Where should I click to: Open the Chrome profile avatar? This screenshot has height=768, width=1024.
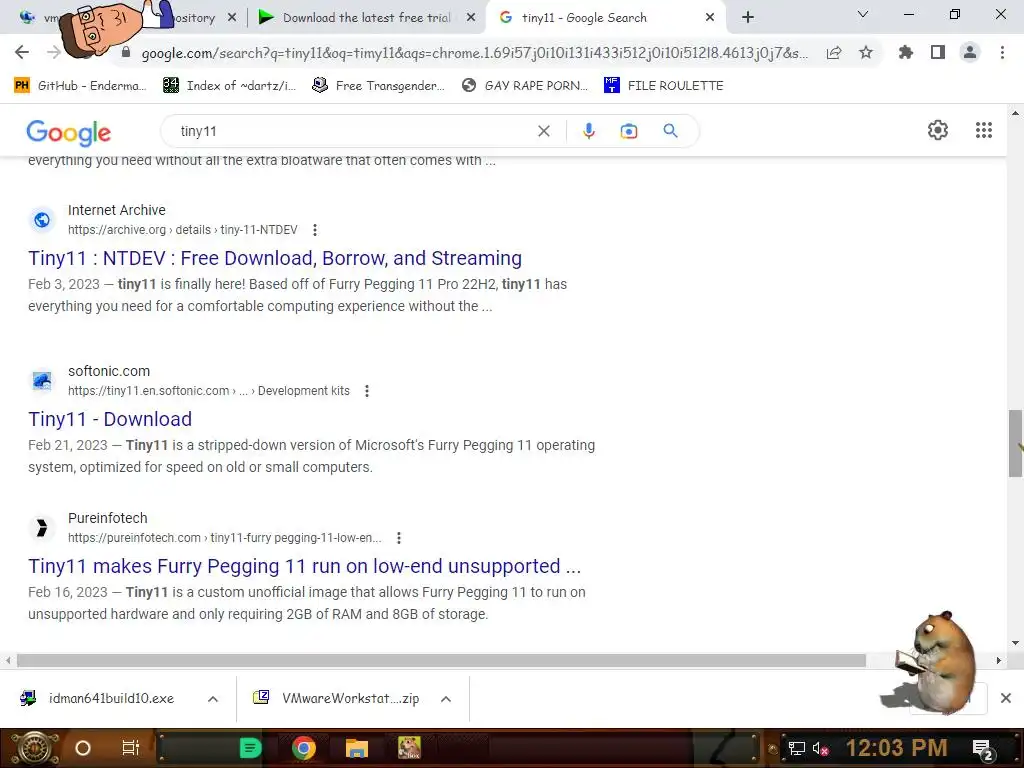[x=970, y=52]
